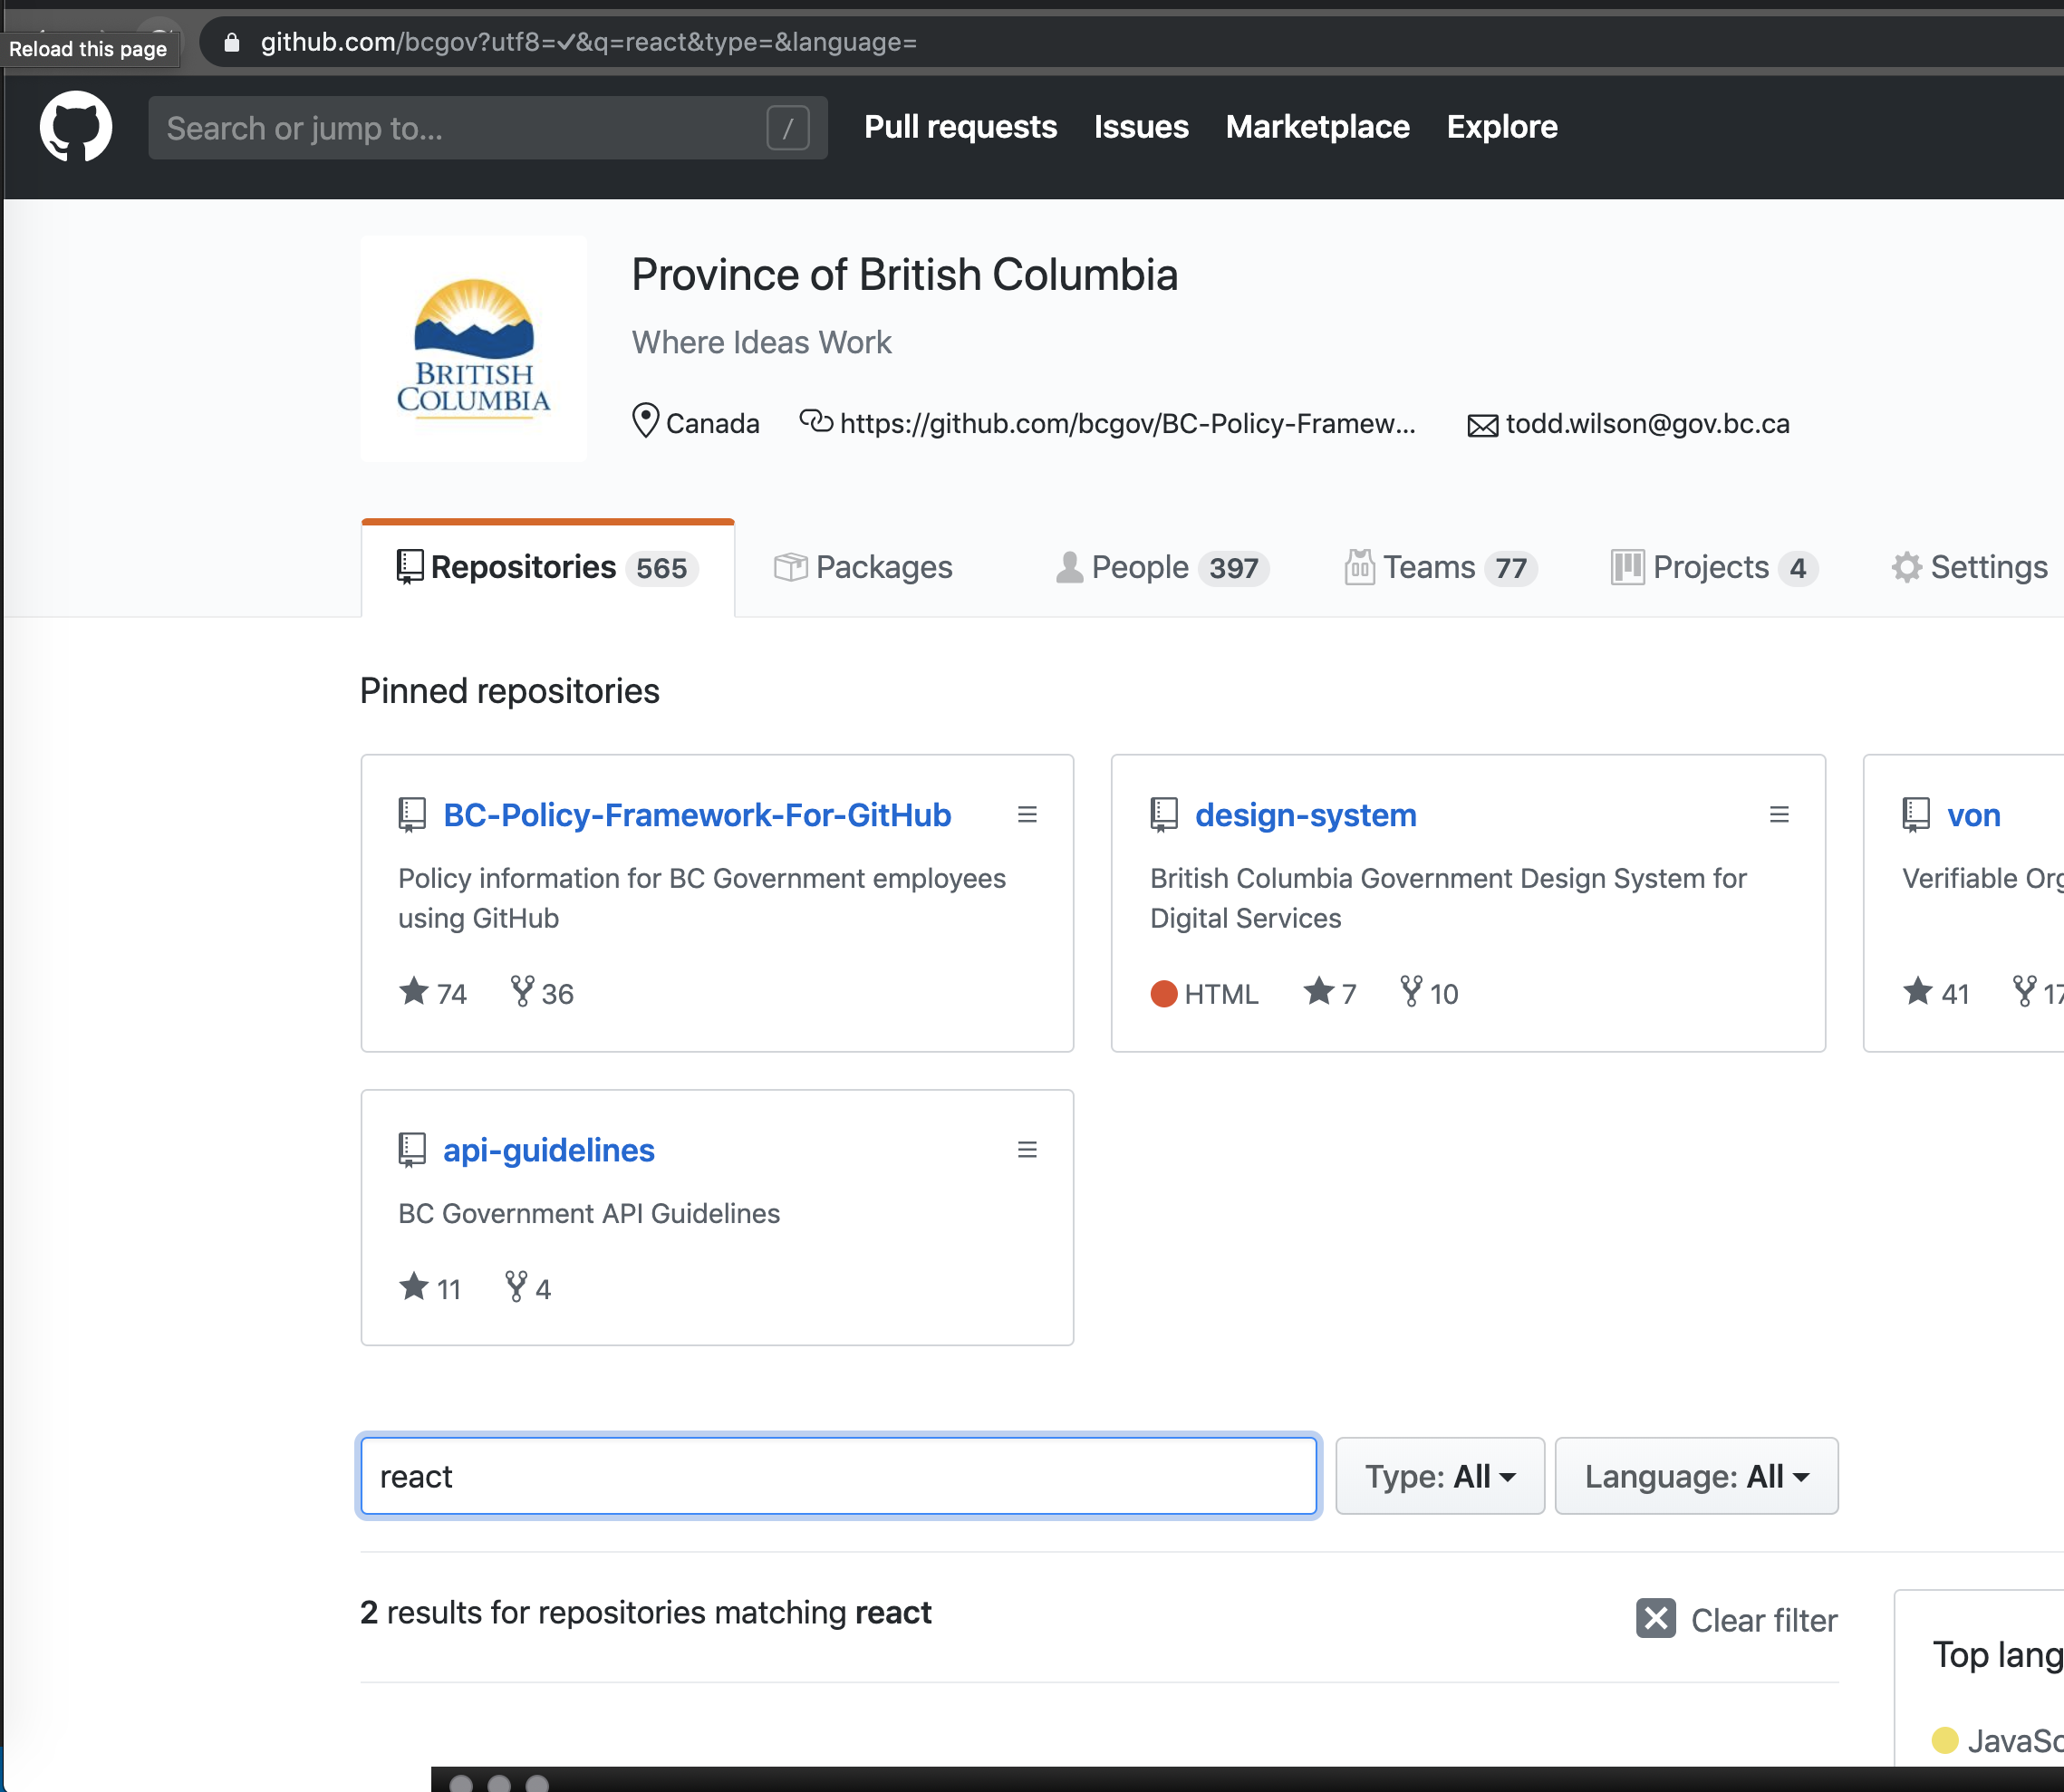Click the British Columbia organization avatar
The height and width of the screenshot is (1792, 2064).
click(x=474, y=348)
